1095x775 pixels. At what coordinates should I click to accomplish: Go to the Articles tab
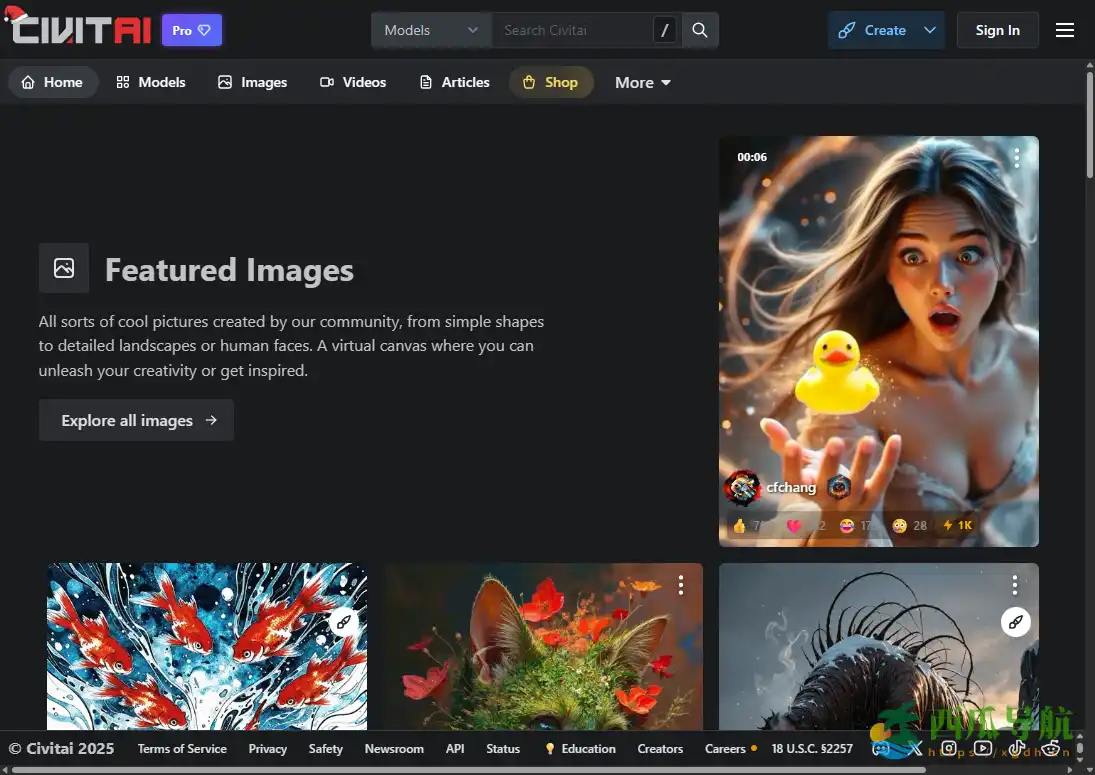coord(454,82)
